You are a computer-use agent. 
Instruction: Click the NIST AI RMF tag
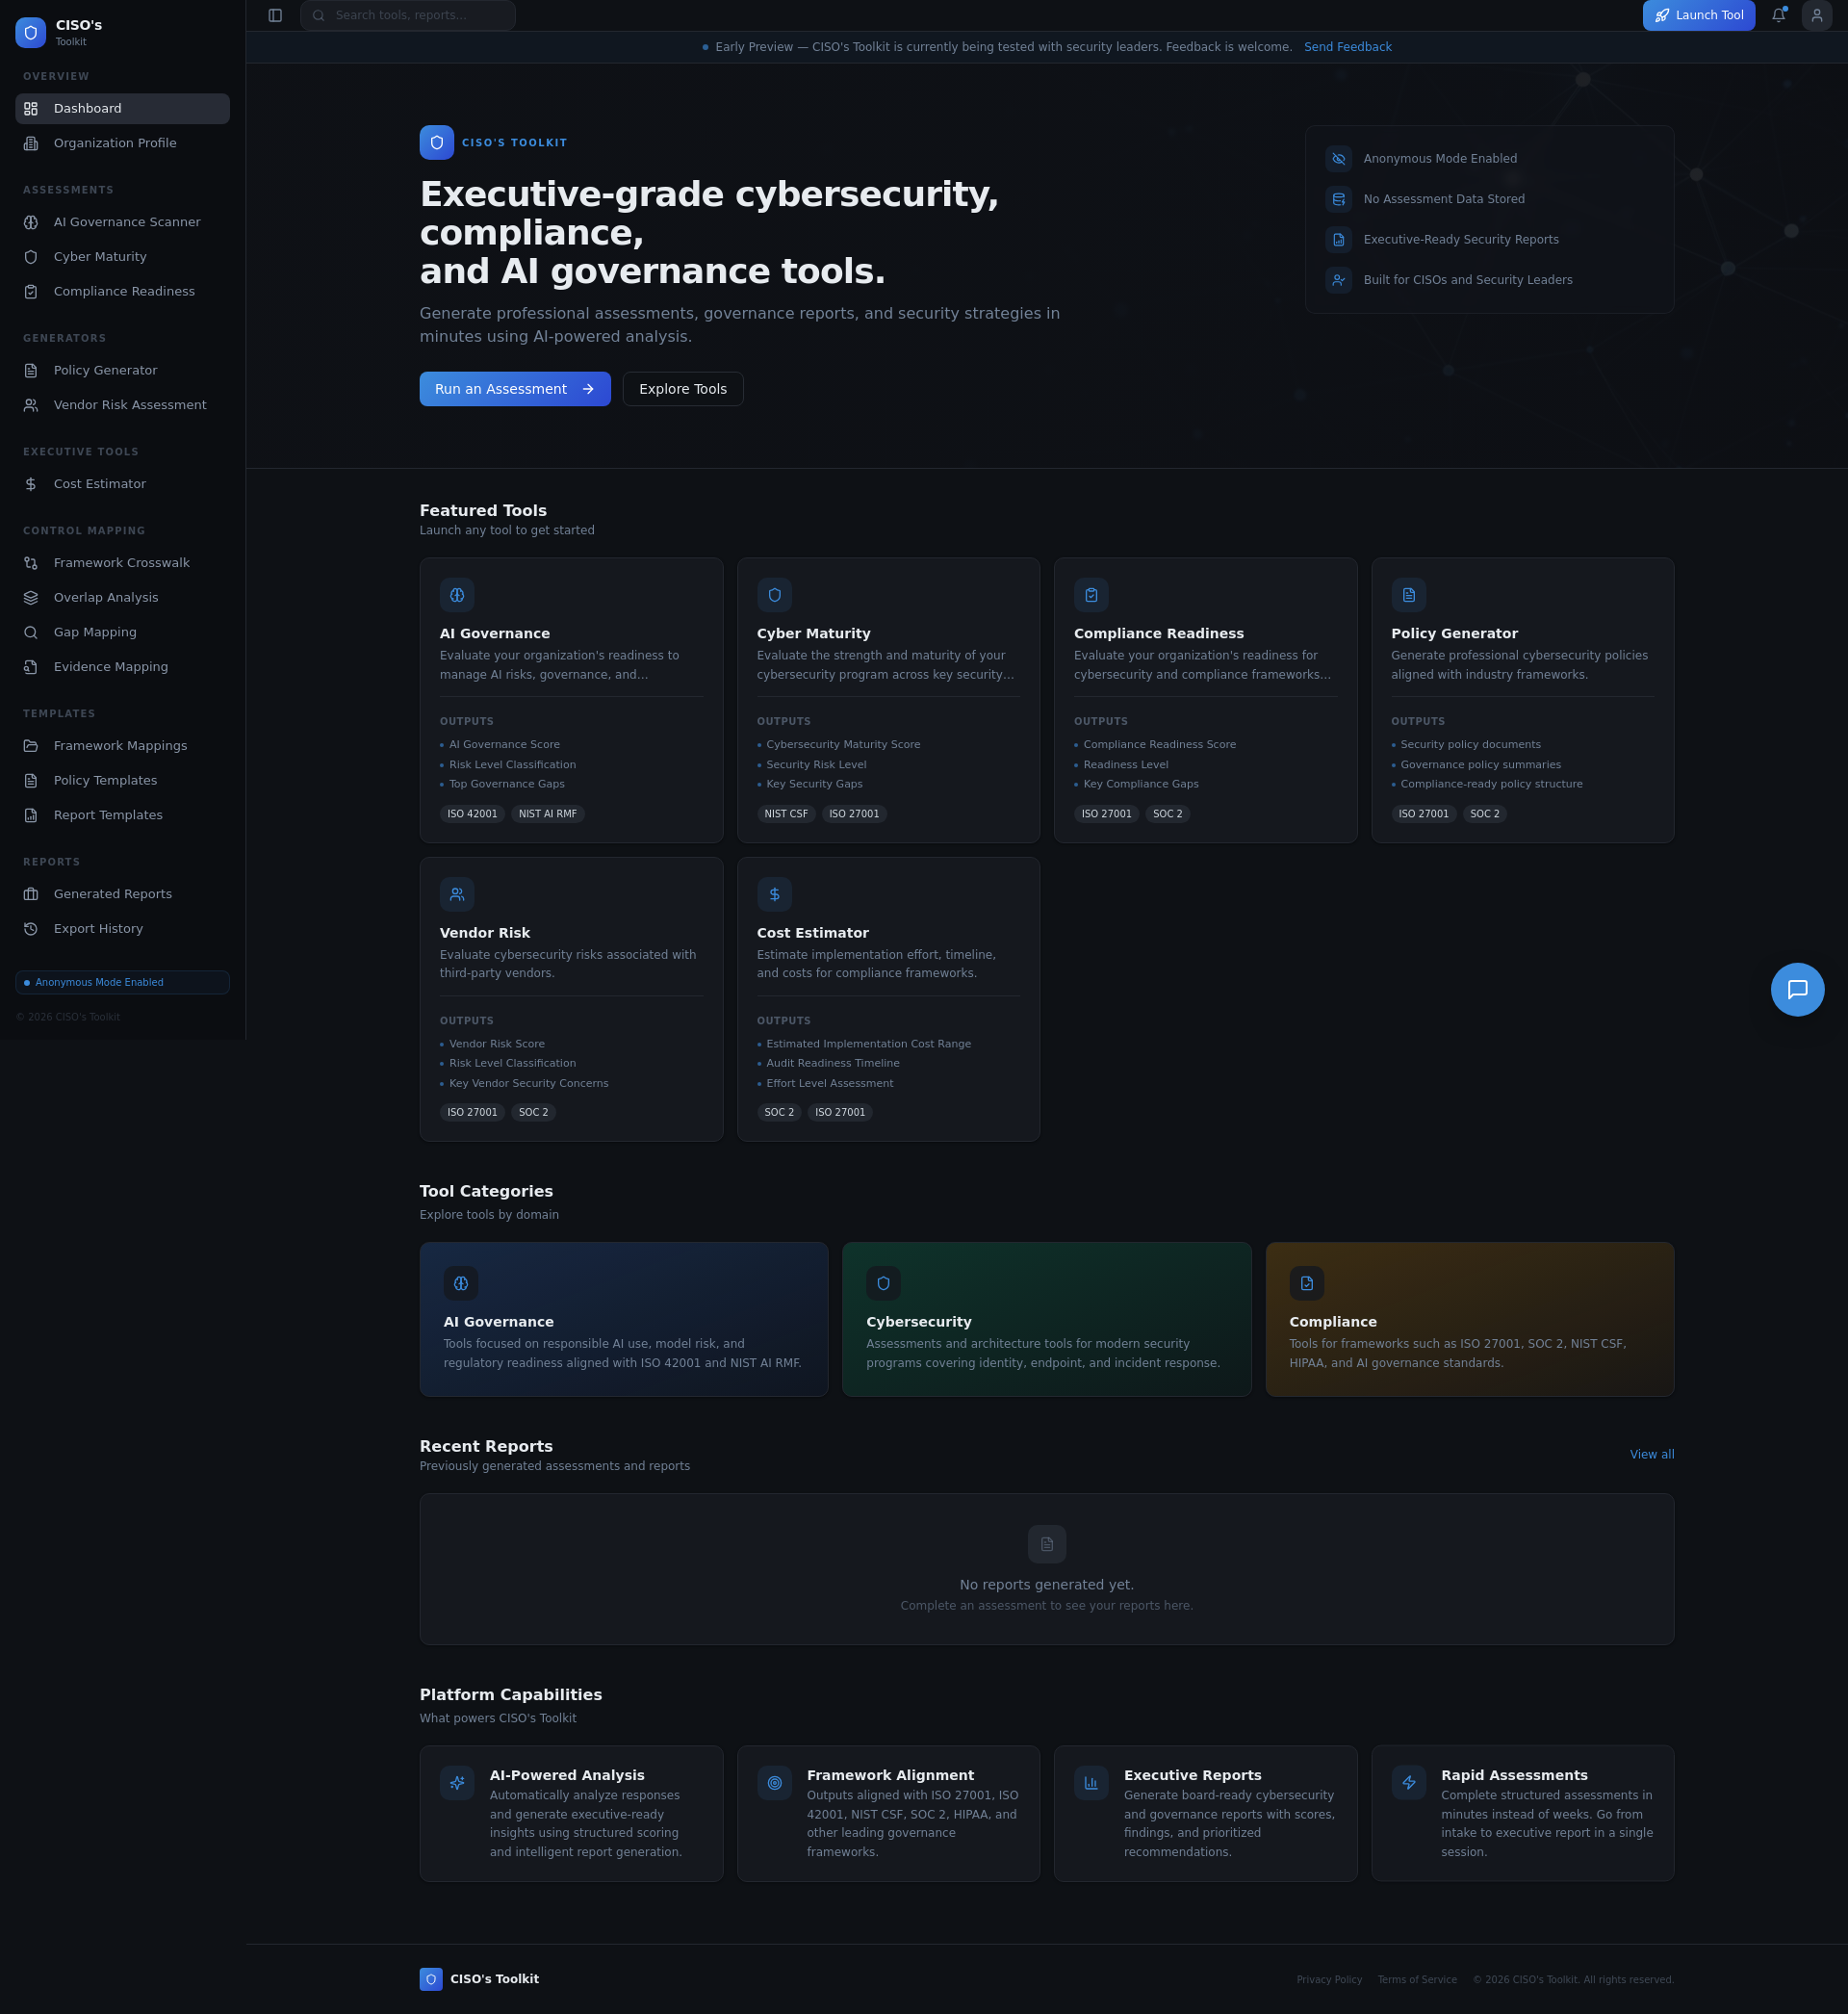[547, 814]
